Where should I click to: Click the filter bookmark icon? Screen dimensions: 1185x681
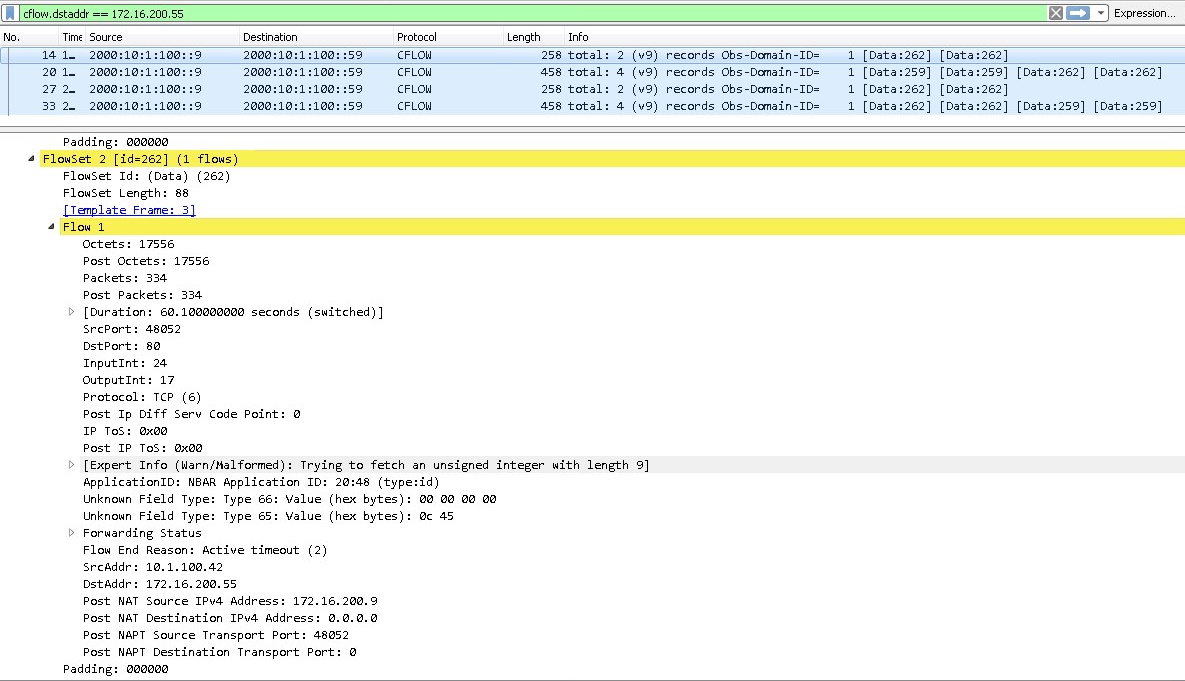pyautogui.click(x=12, y=13)
